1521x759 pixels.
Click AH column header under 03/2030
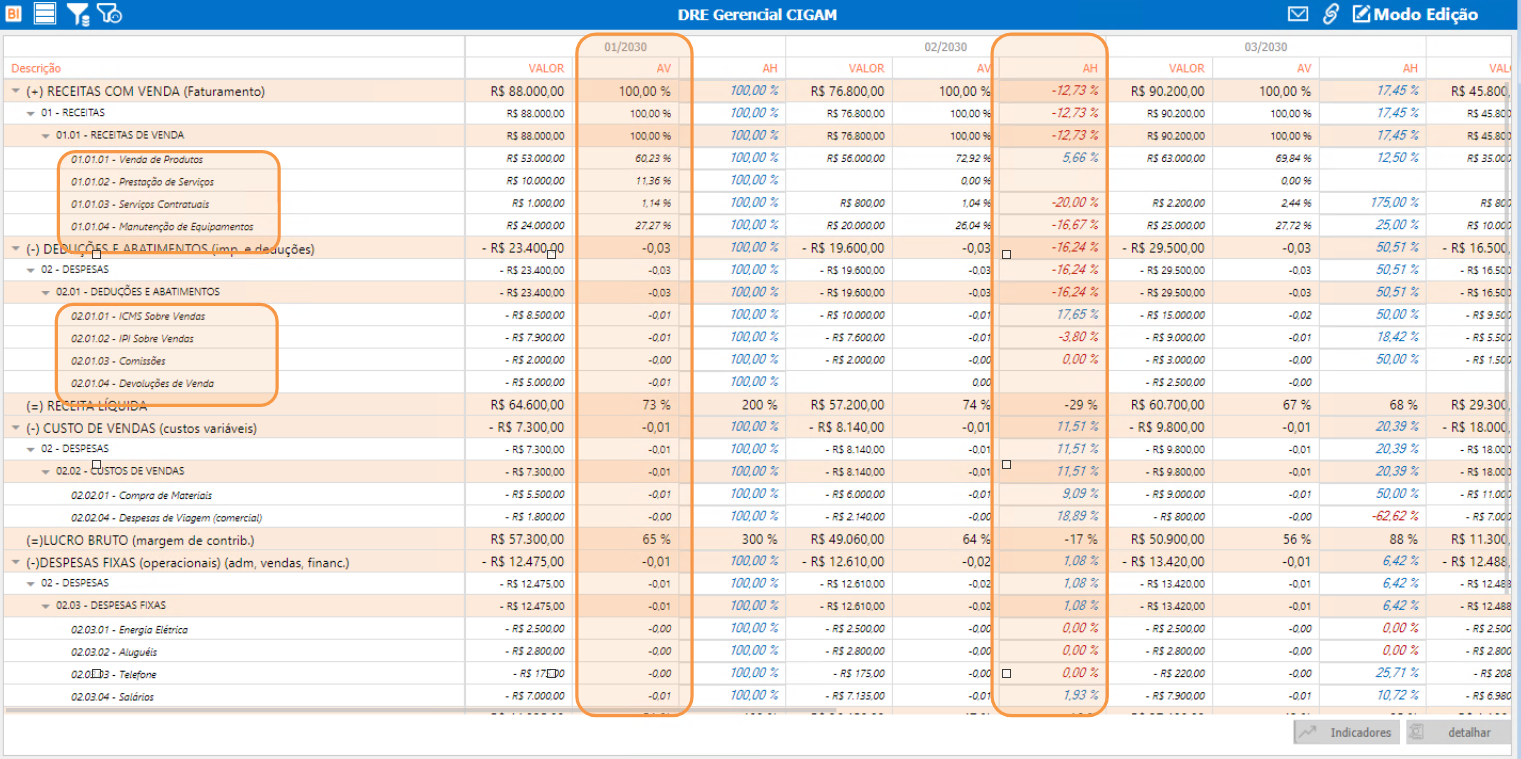[x=1409, y=68]
